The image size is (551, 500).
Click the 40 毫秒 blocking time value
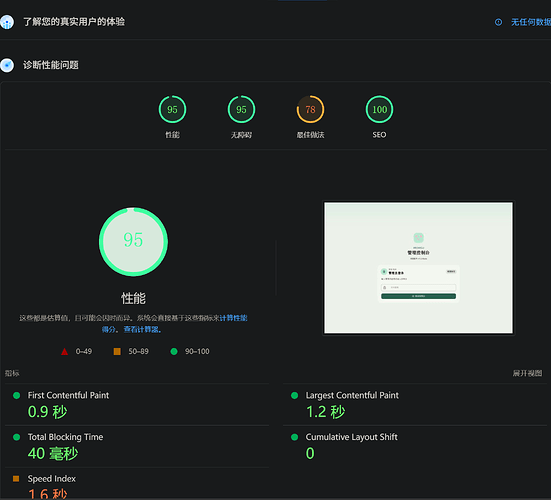click(53, 453)
